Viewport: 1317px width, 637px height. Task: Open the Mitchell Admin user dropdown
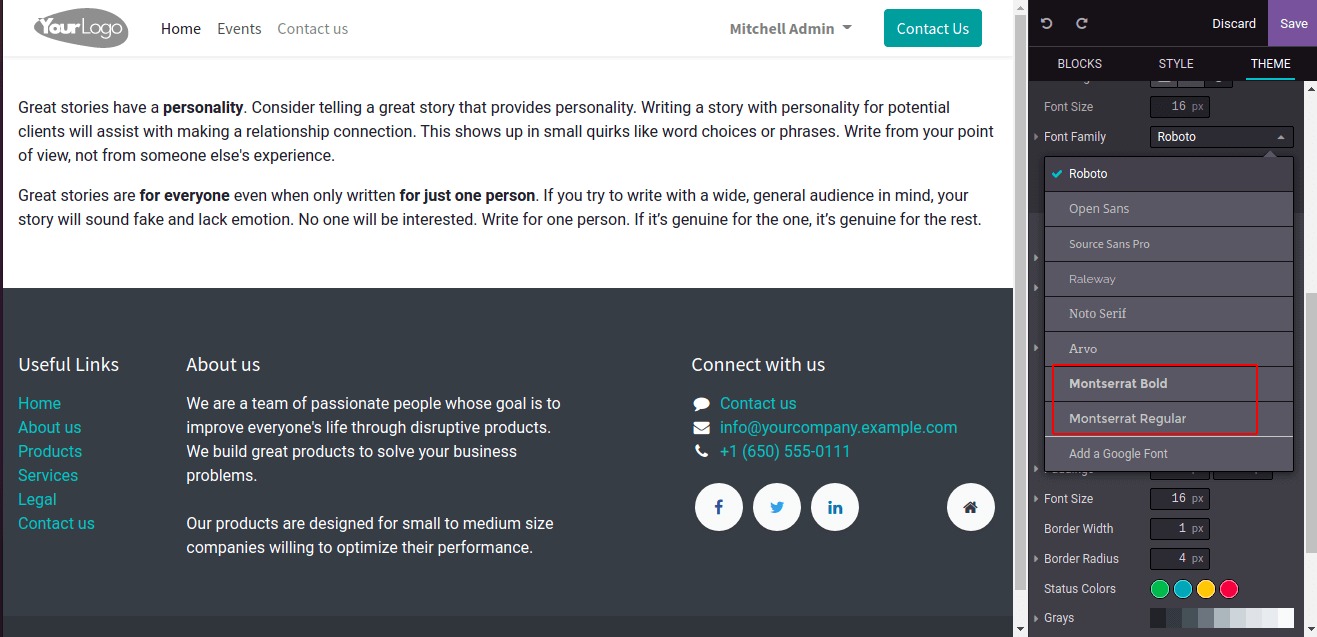[790, 29]
